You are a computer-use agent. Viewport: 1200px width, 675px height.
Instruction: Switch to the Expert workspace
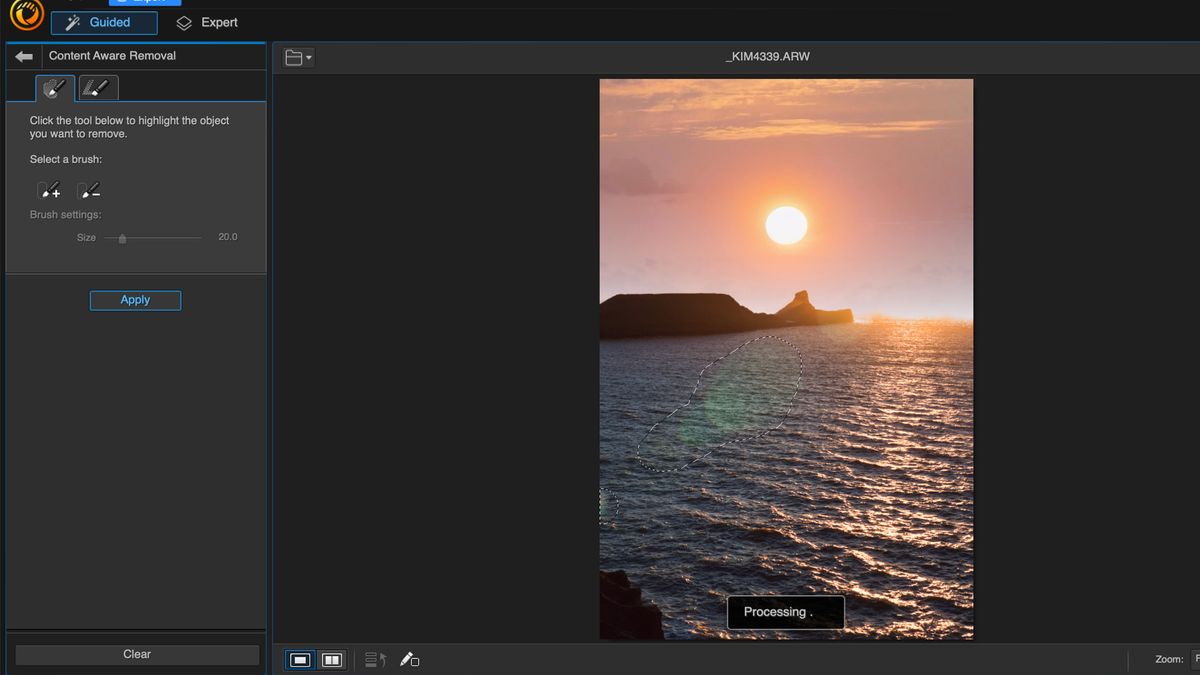[x=206, y=22]
